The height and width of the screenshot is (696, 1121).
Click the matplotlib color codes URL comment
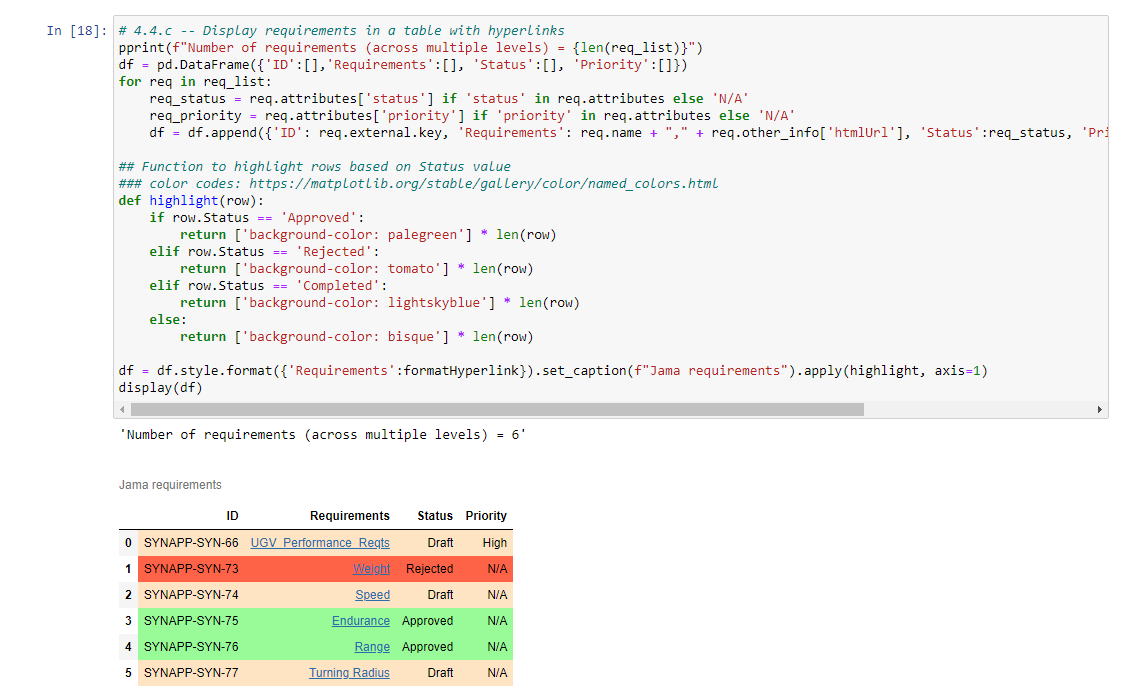(x=418, y=184)
